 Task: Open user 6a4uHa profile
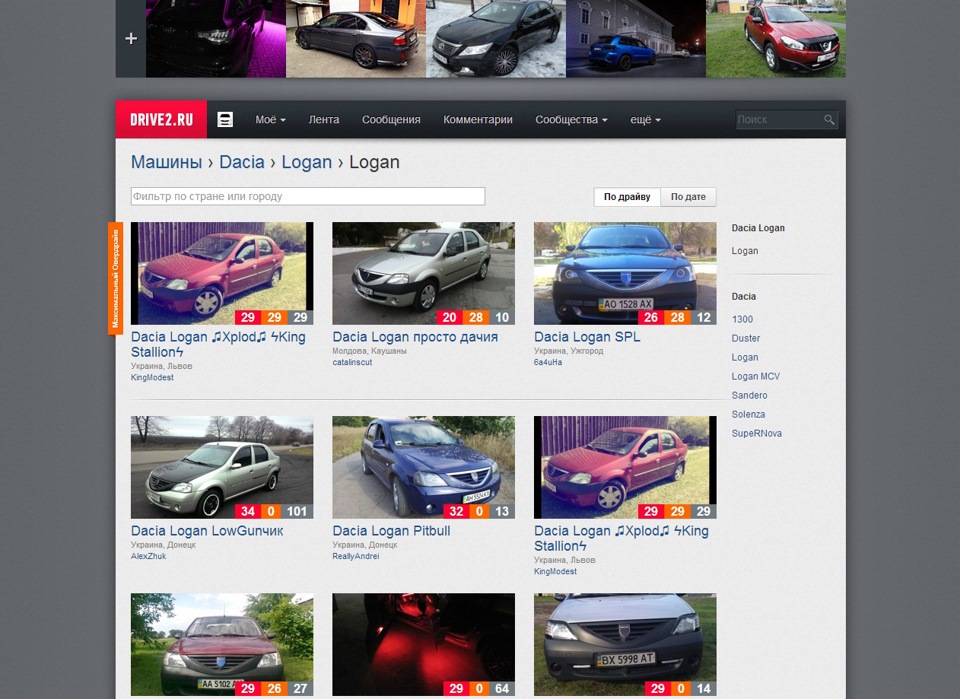coord(548,362)
